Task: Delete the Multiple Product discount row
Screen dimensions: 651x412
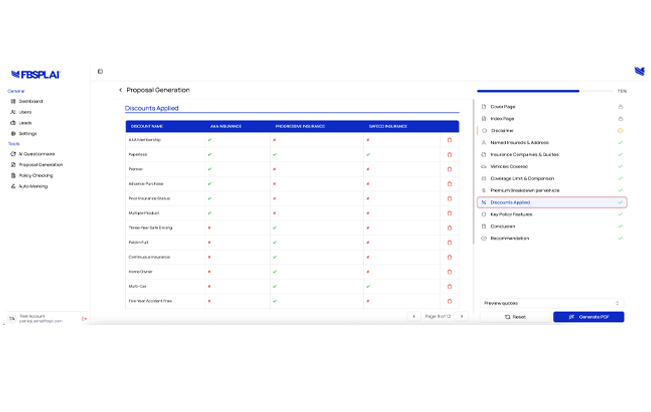Action: pos(449,213)
